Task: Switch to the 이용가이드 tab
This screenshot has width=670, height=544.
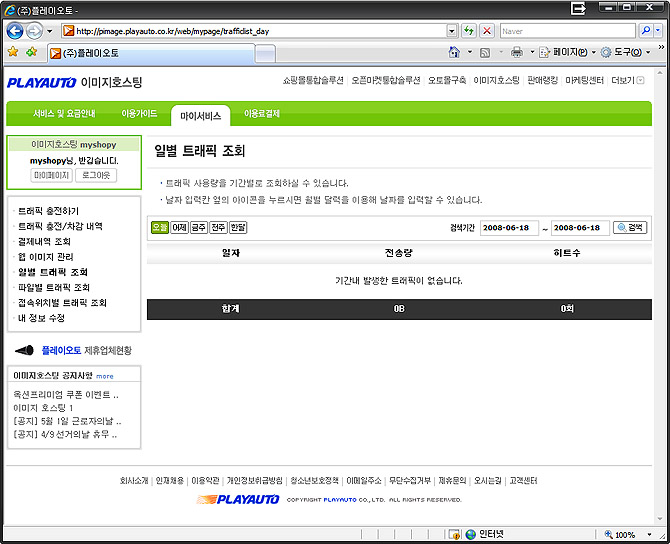Action: [x=139, y=114]
